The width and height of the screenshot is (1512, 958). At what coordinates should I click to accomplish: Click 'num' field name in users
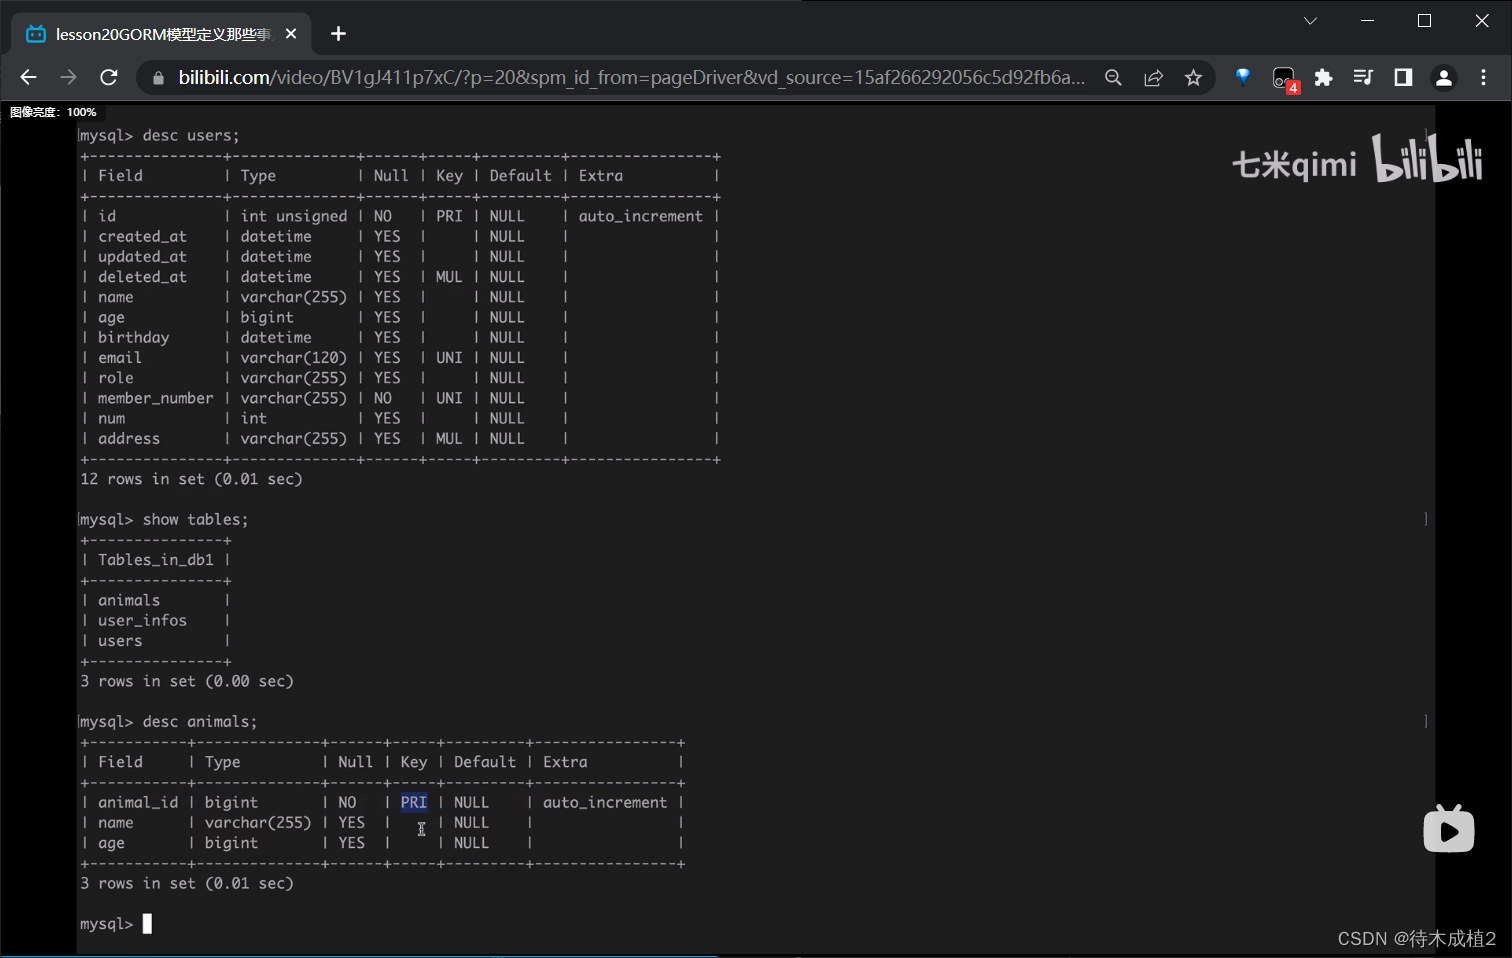coord(111,419)
